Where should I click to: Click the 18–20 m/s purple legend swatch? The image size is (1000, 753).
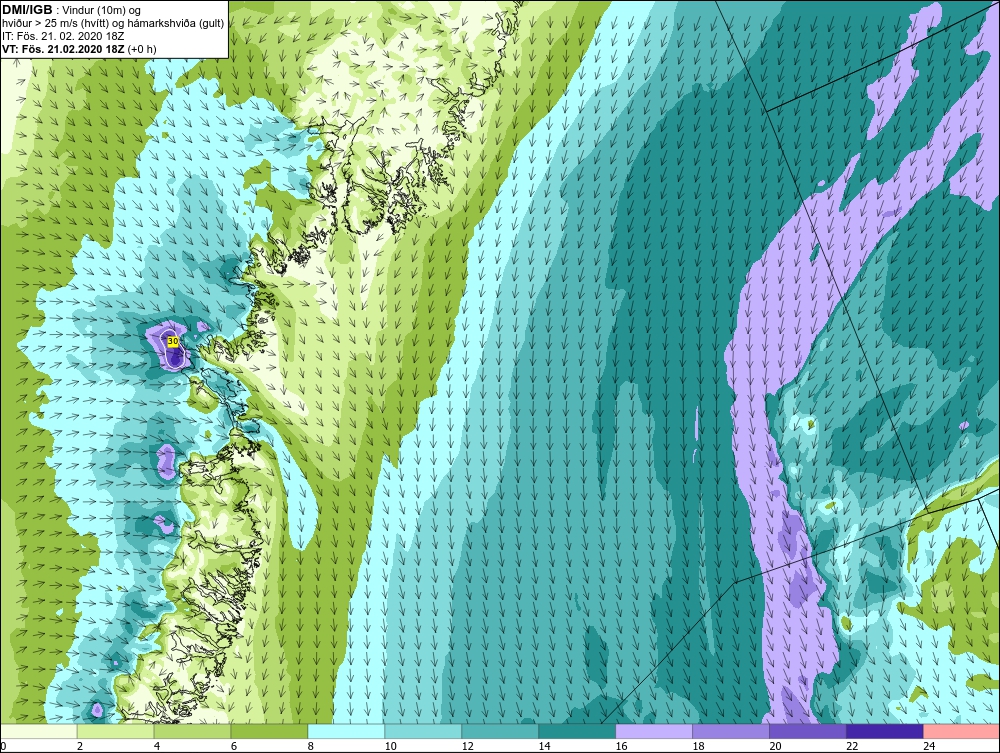(x=731, y=731)
